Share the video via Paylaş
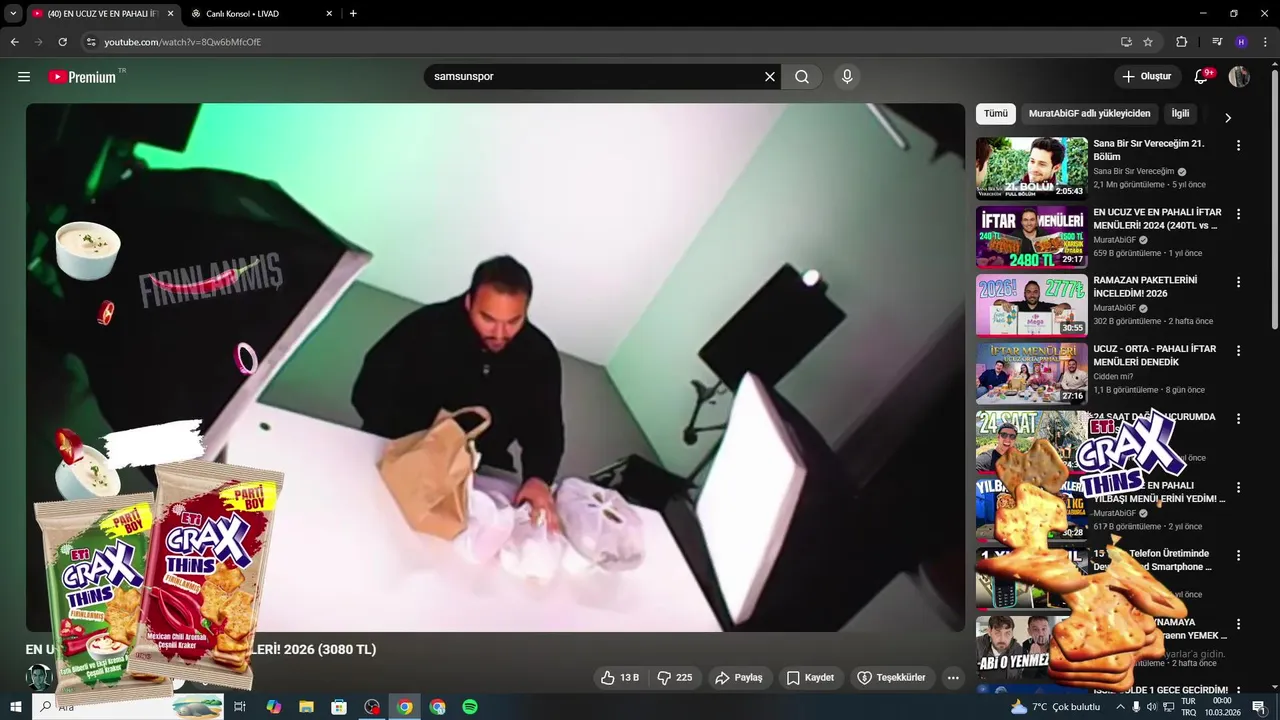The height and width of the screenshot is (720, 1280). (739, 678)
